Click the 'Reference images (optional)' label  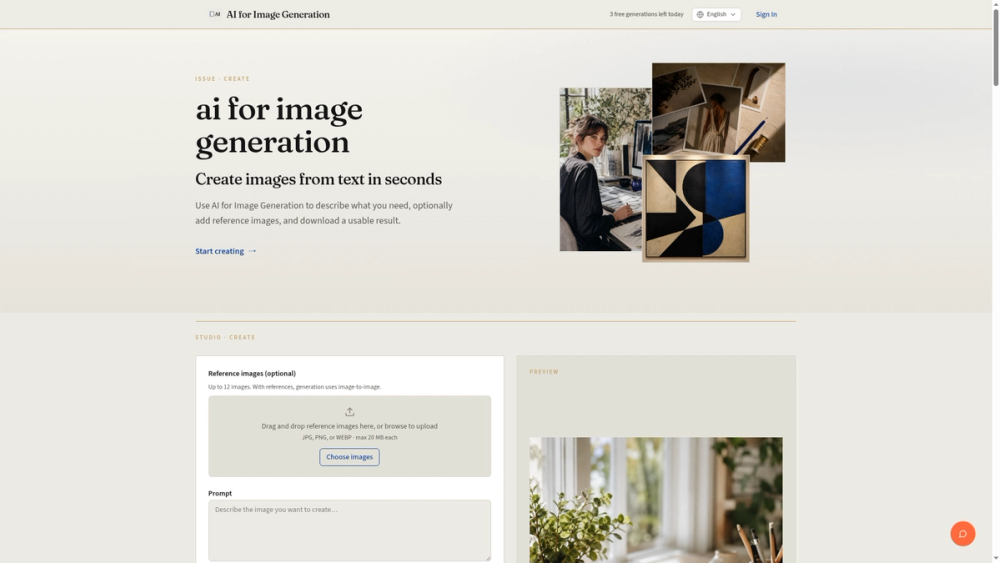[252, 374]
